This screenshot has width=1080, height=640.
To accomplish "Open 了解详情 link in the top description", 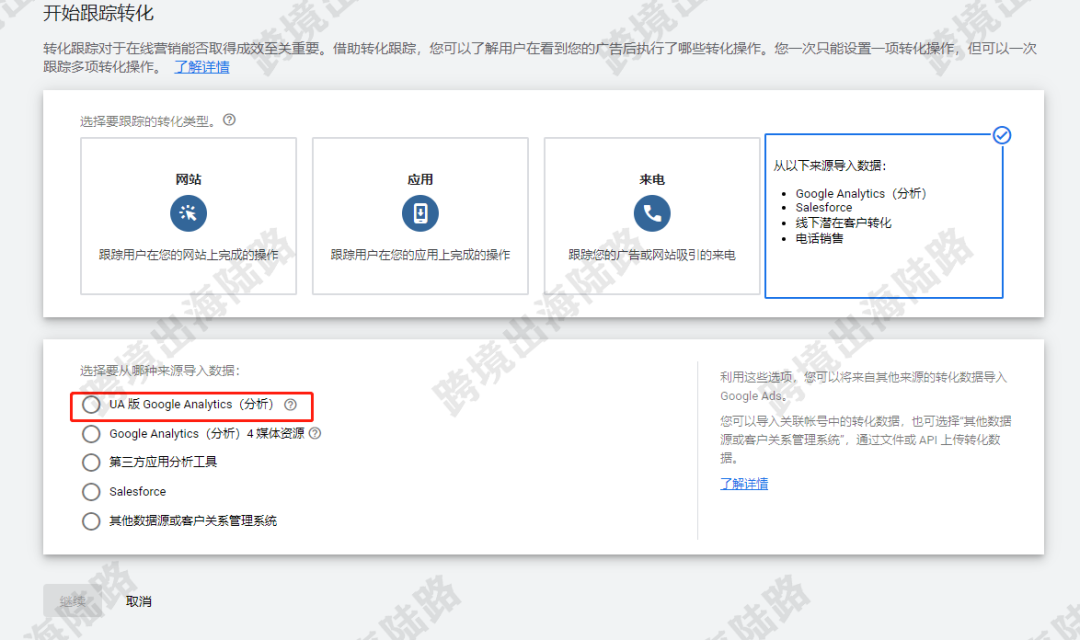I will [202, 67].
